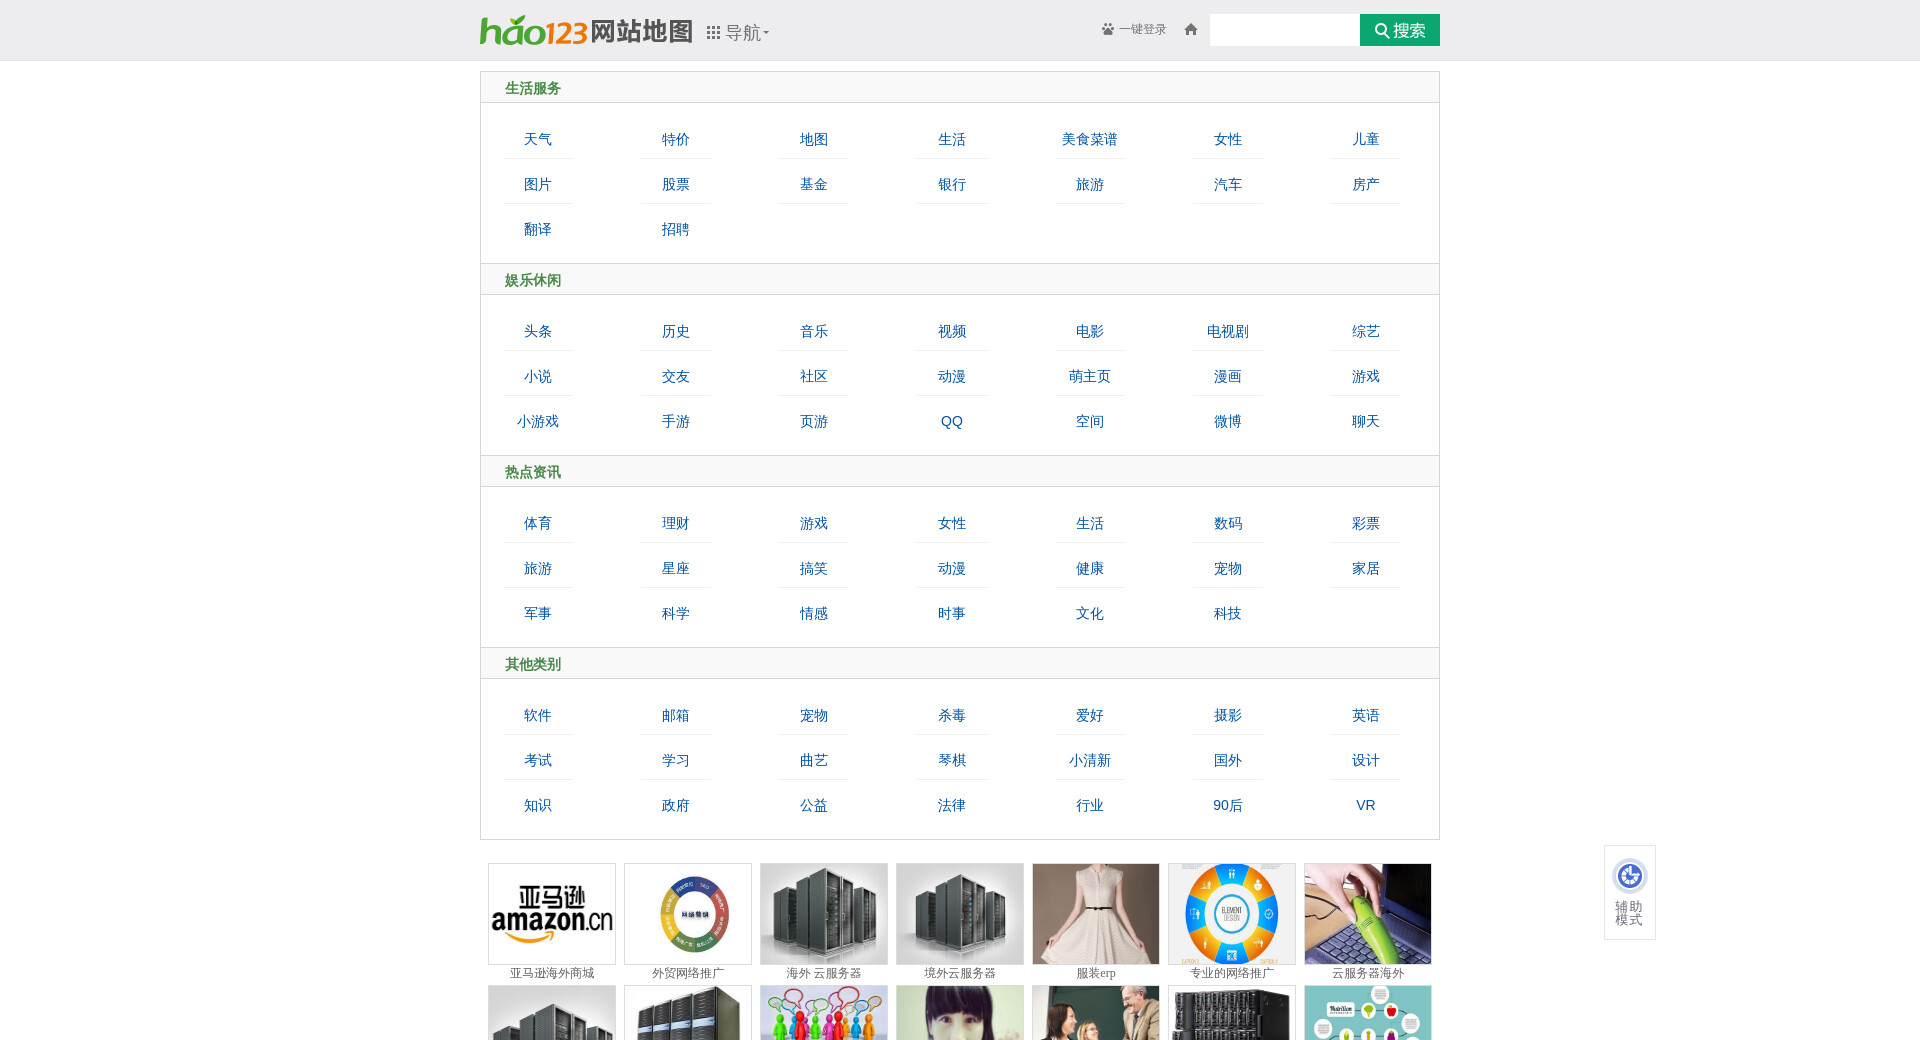Open the VR link

pyautogui.click(x=1366, y=806)
